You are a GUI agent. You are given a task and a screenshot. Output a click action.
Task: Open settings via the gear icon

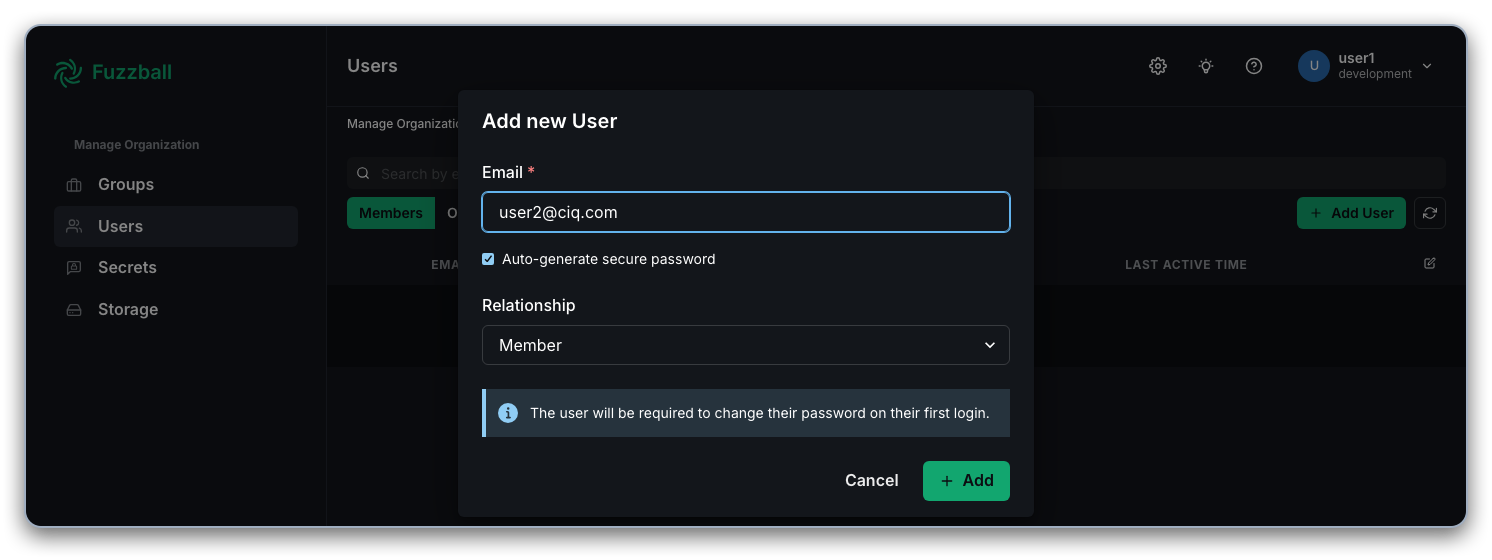(1158, 66)
